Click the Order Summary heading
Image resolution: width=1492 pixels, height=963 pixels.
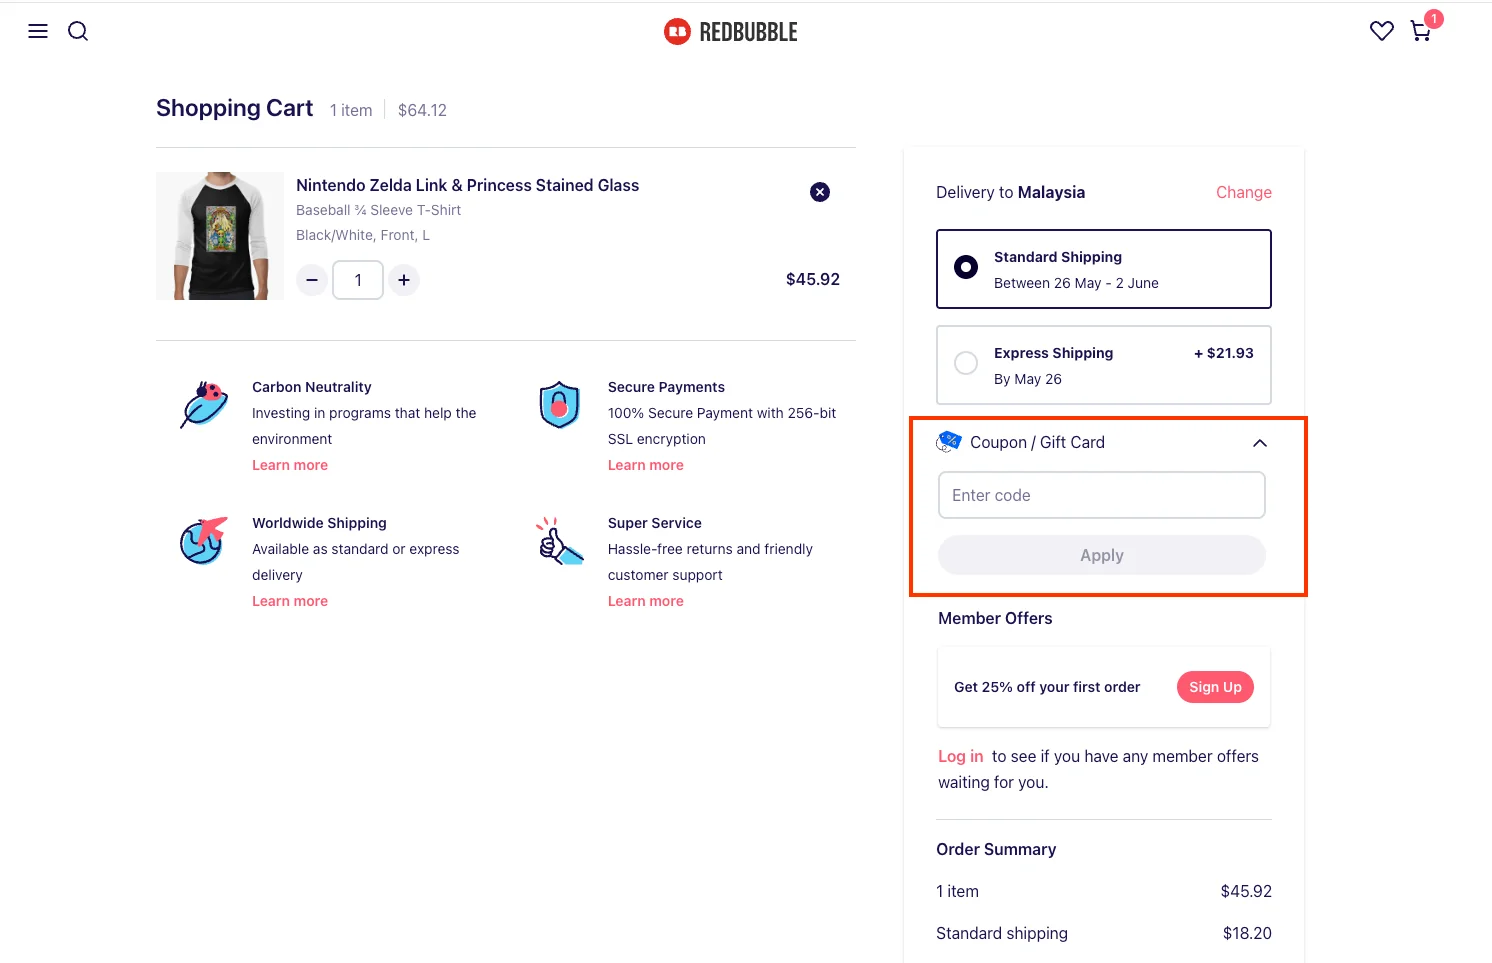tap(996, 849)
